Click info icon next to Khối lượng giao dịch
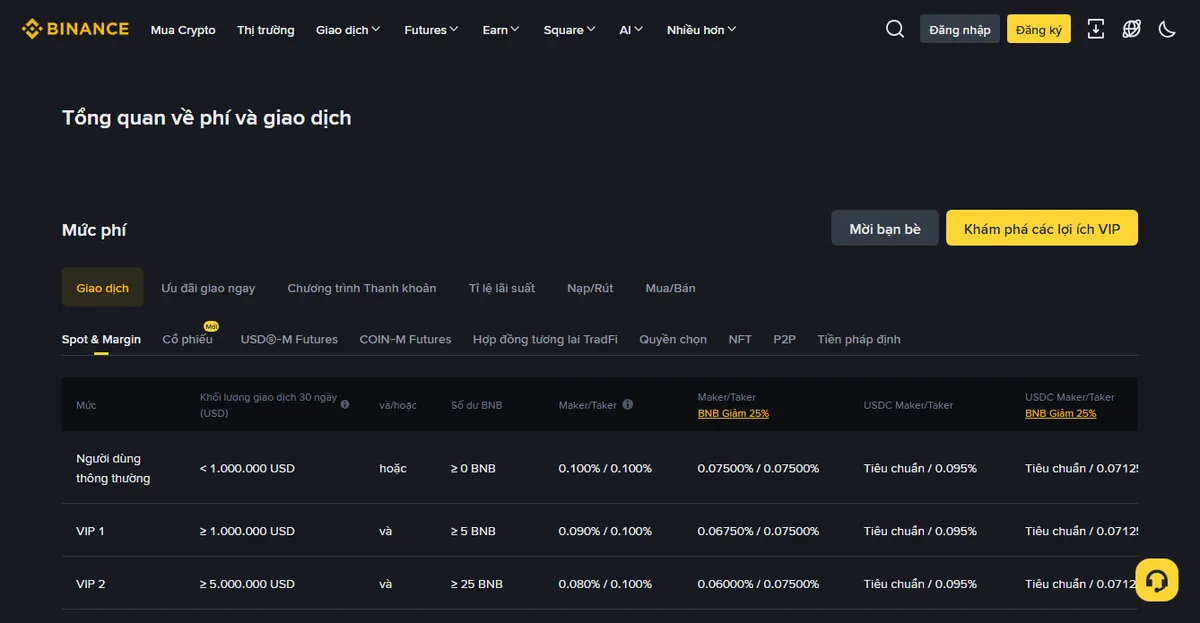The height and width of the screenshot is (623, 1200). coord(345,404)
